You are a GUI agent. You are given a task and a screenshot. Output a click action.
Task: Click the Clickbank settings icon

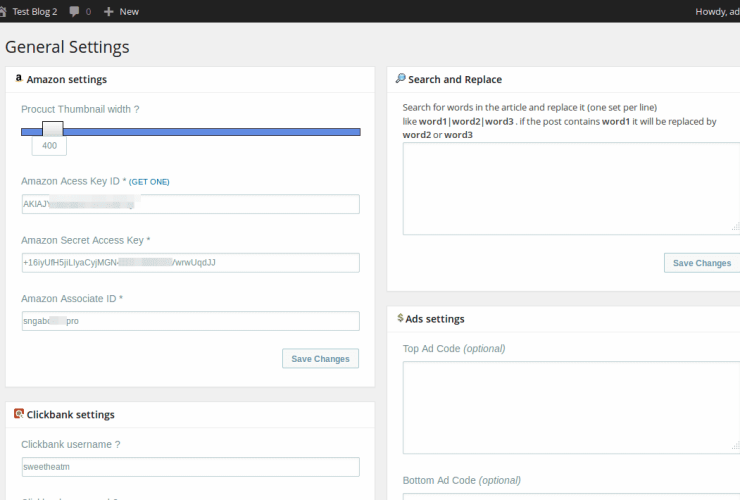coord(19,414)
